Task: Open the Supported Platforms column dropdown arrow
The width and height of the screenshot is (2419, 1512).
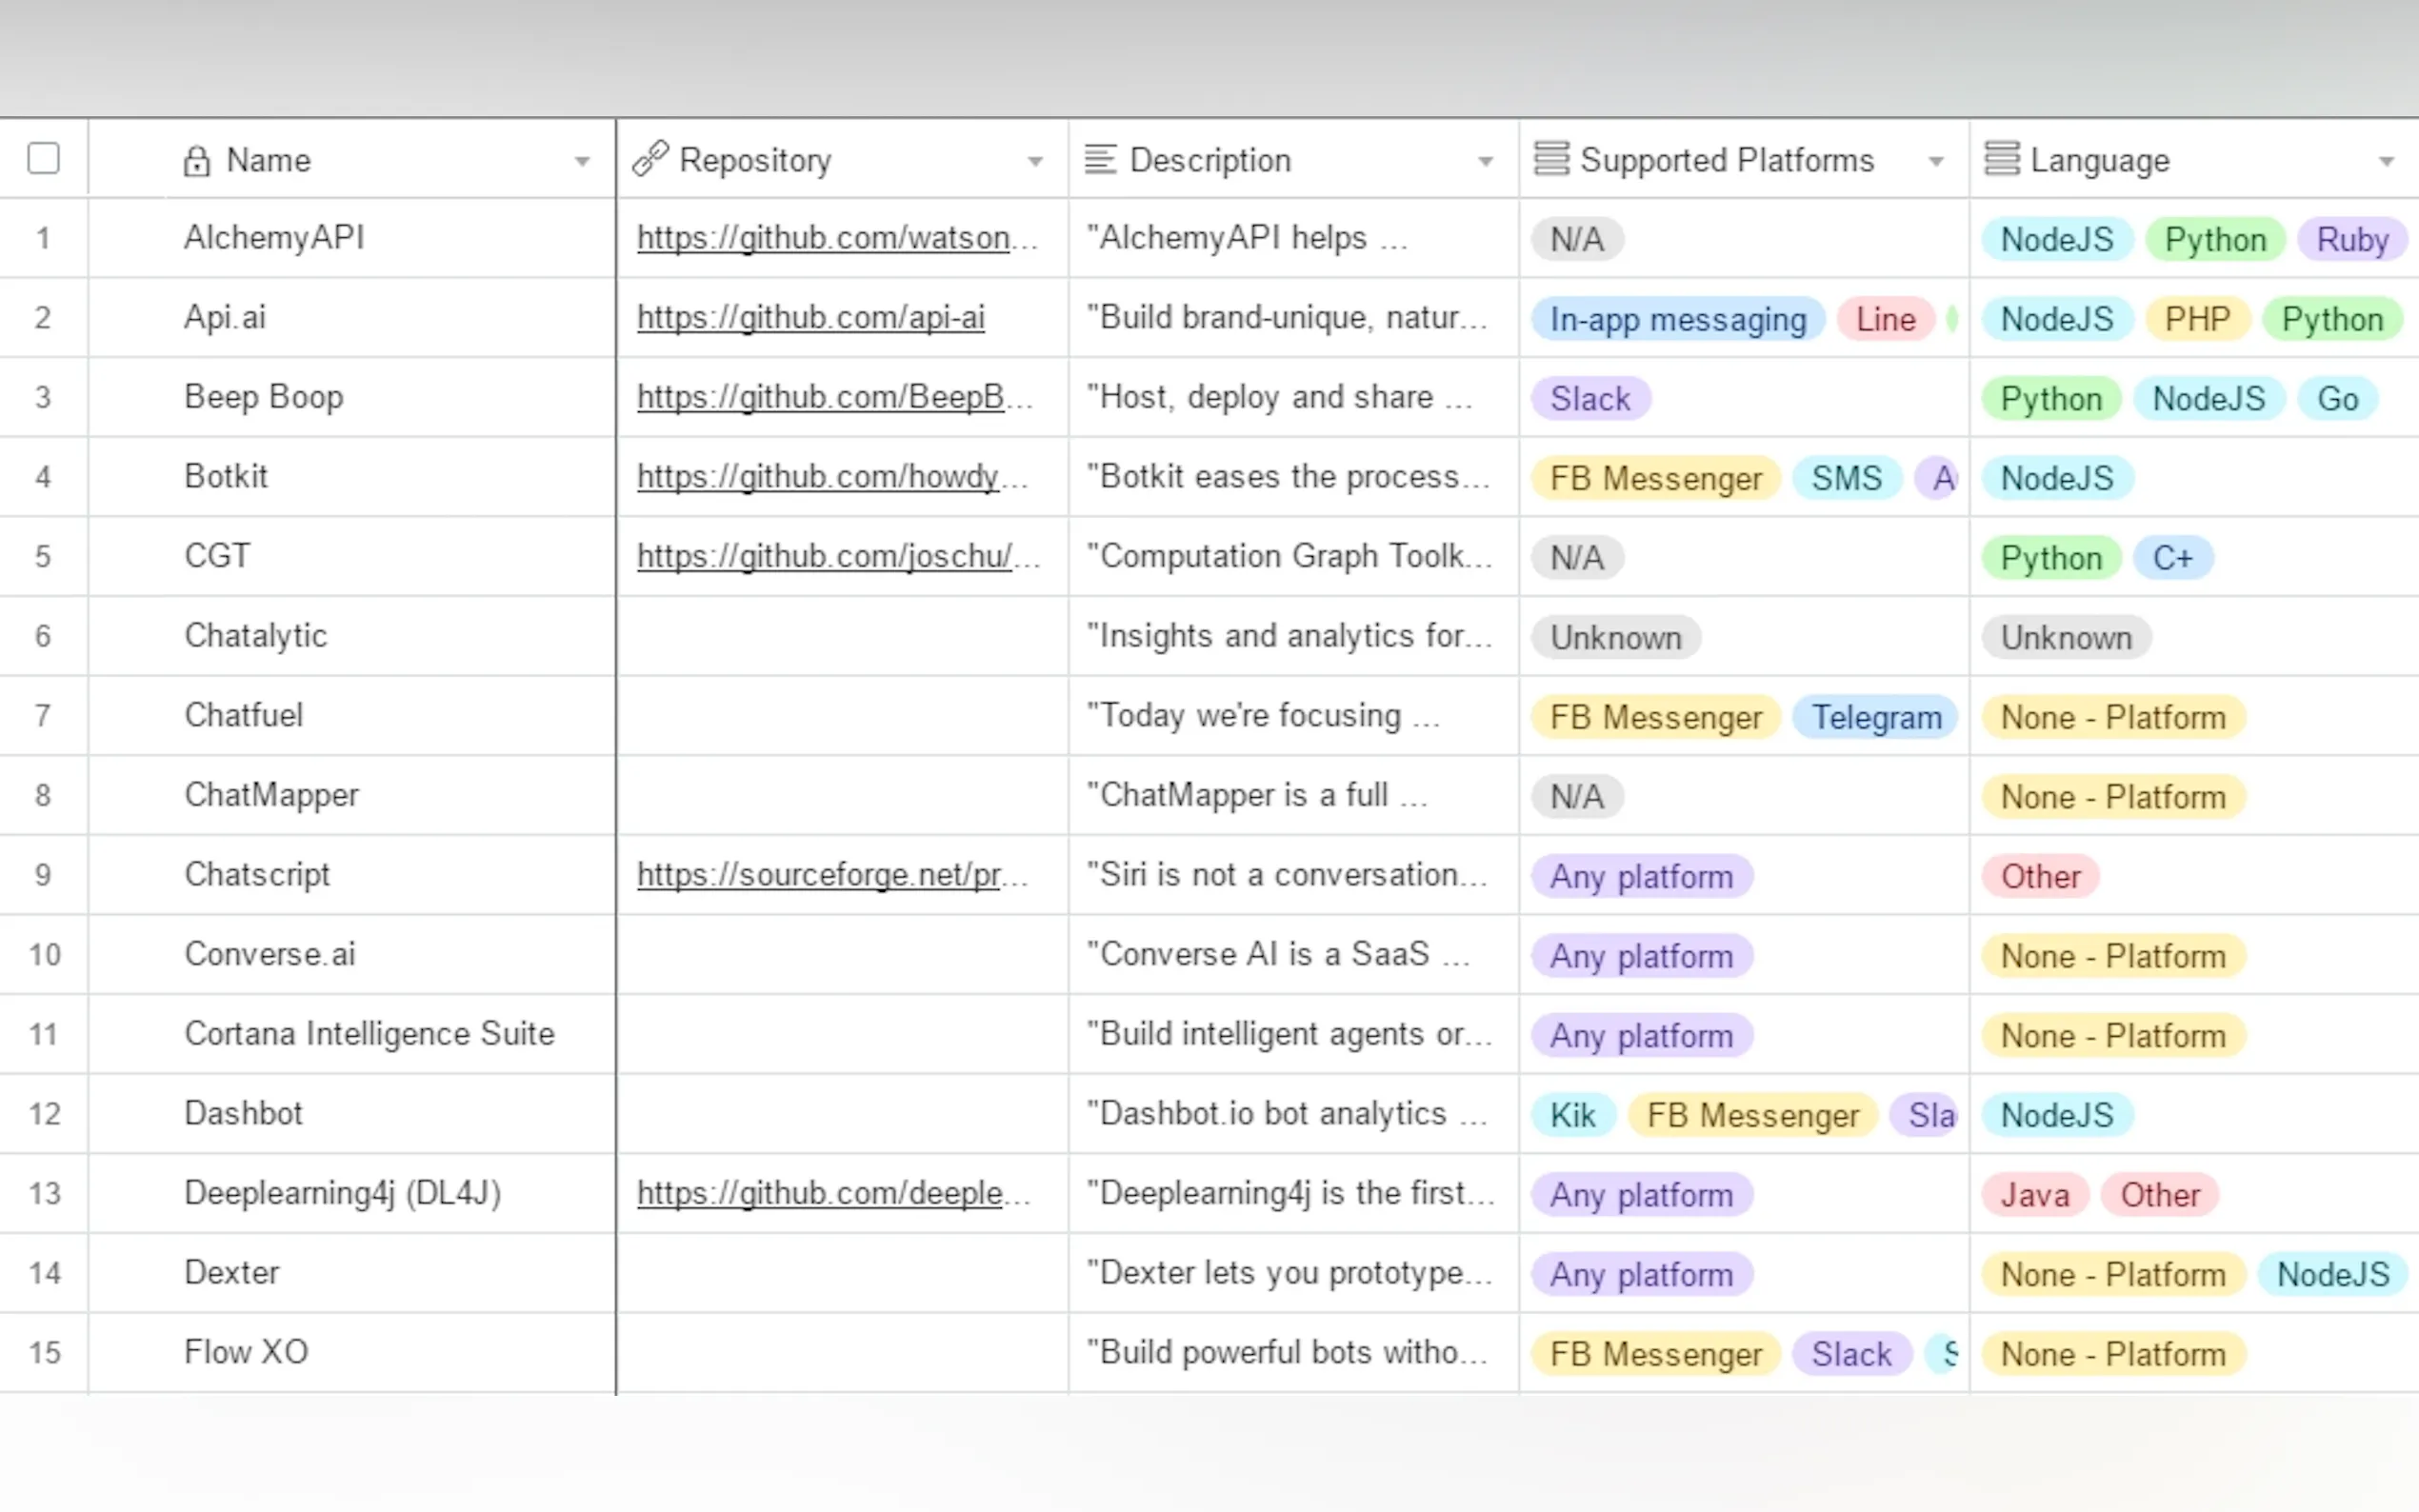Action: coord(1936,161)
